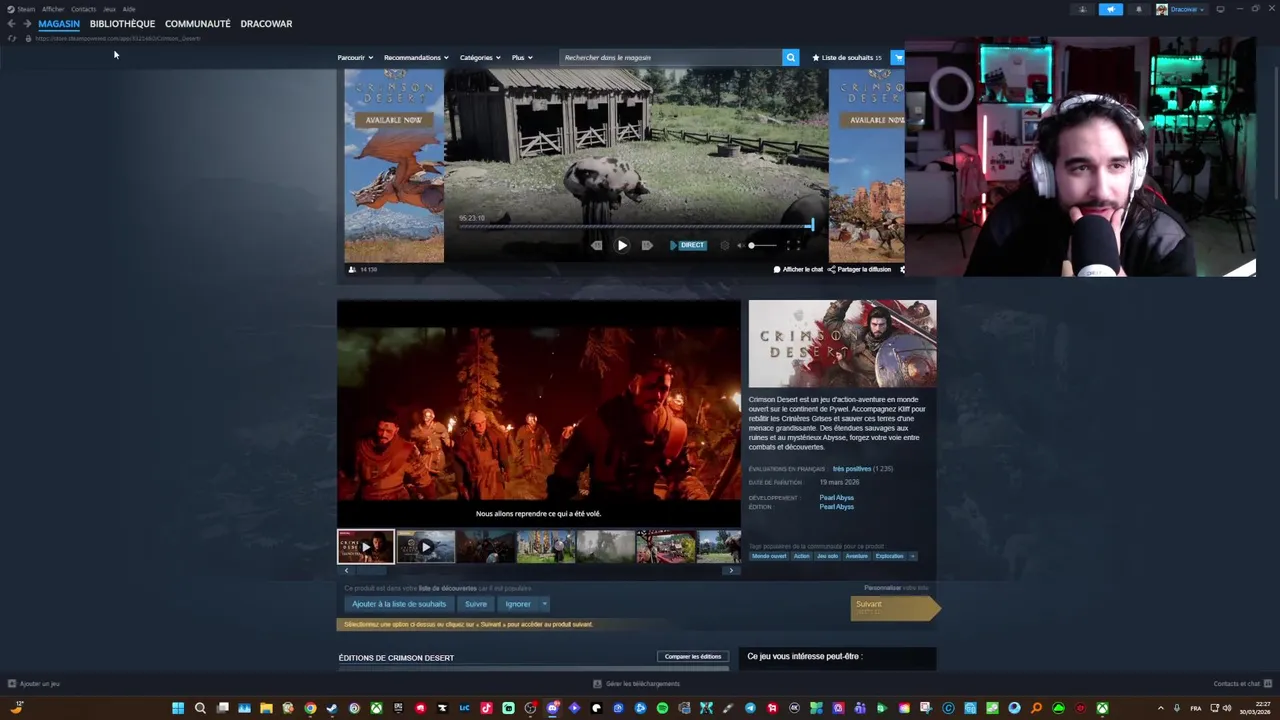1280x720 pixels.
Task: Show the broadcast chat
Action: (x=798, y=269)
